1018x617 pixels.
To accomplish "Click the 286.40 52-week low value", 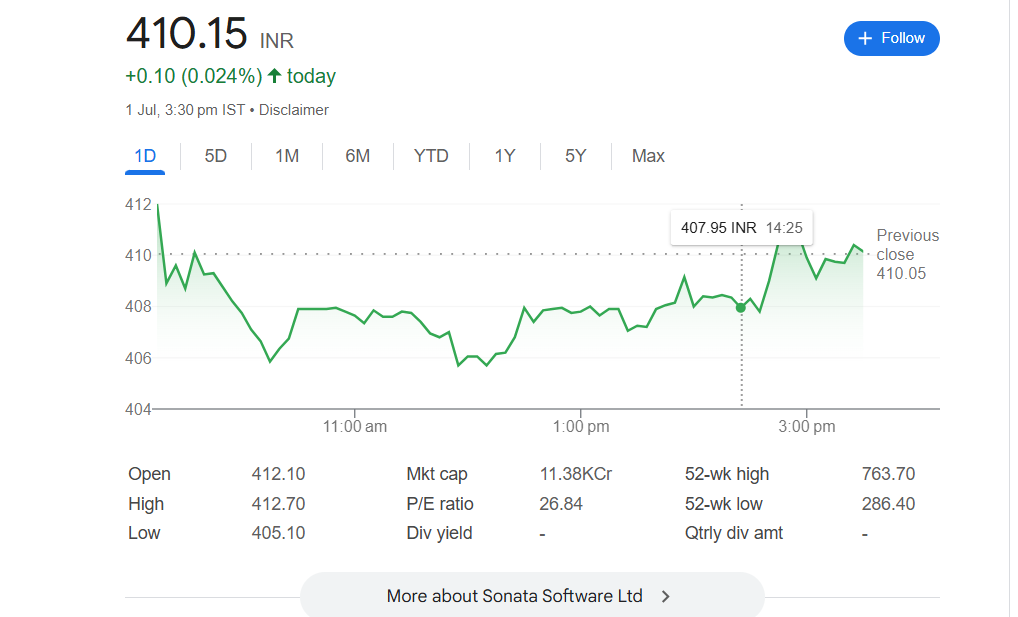I will (x=888, y=504).
